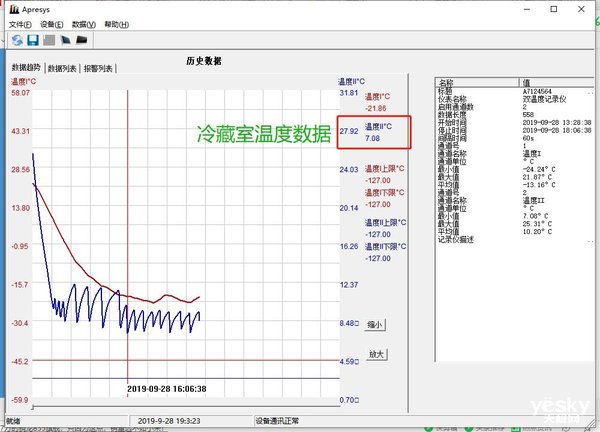Click the blue floppy-disk save icon
Screen dimensions: 600x432
pyautogui.click(x=33, y=40)
